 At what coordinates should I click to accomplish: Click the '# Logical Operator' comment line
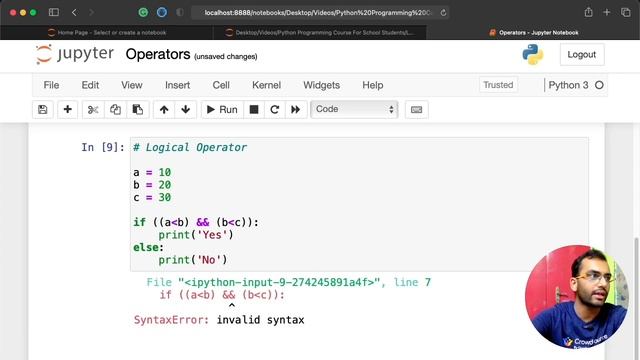tap(190, 147)
